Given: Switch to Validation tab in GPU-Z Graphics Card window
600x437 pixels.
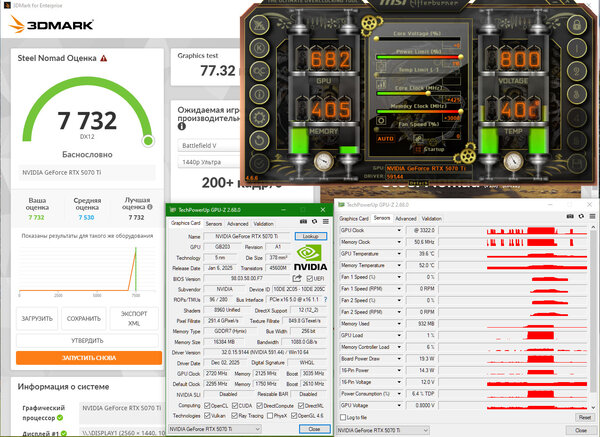Looking at the screenshot, I should tap(263, 224).
